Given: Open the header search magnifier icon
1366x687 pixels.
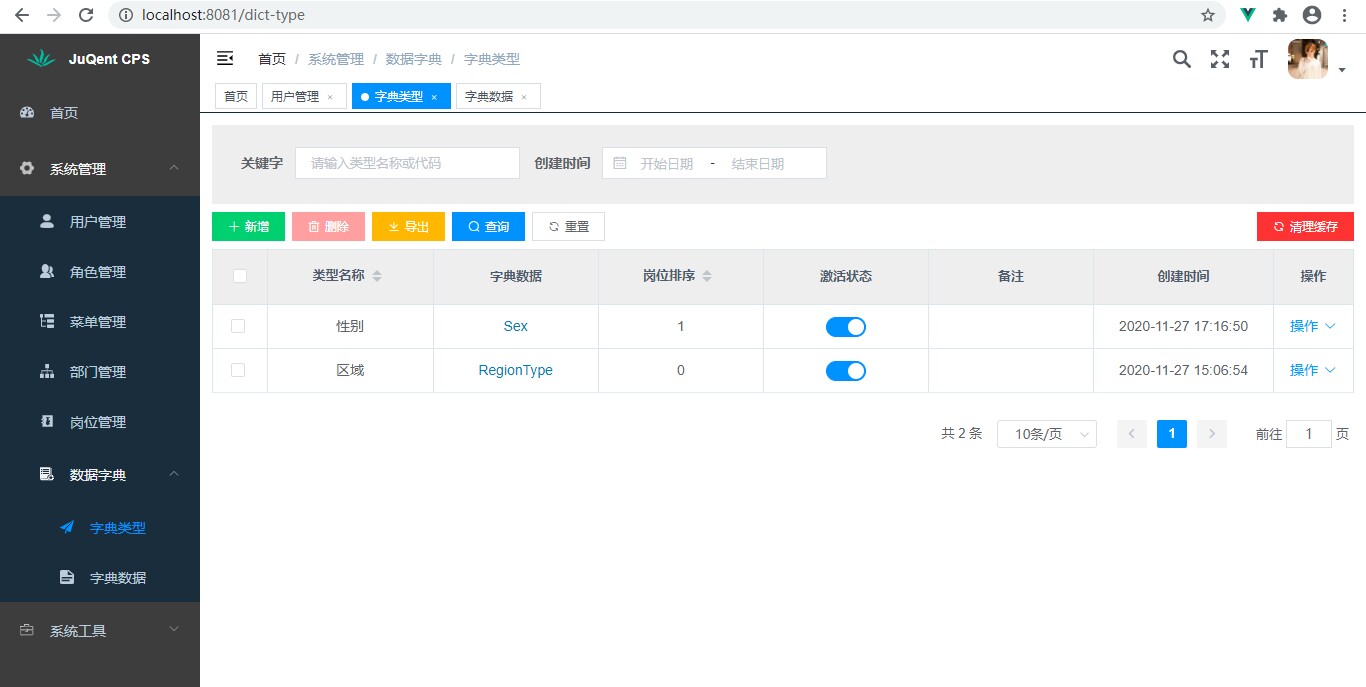Looking at the screenshot, I should pyautogui.click(x=1182, y=59).
